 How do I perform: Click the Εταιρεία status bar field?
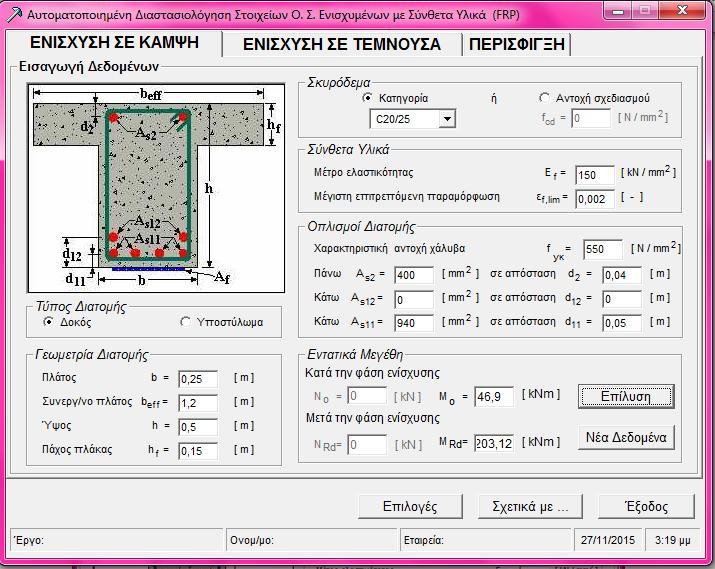click(485, 540)
